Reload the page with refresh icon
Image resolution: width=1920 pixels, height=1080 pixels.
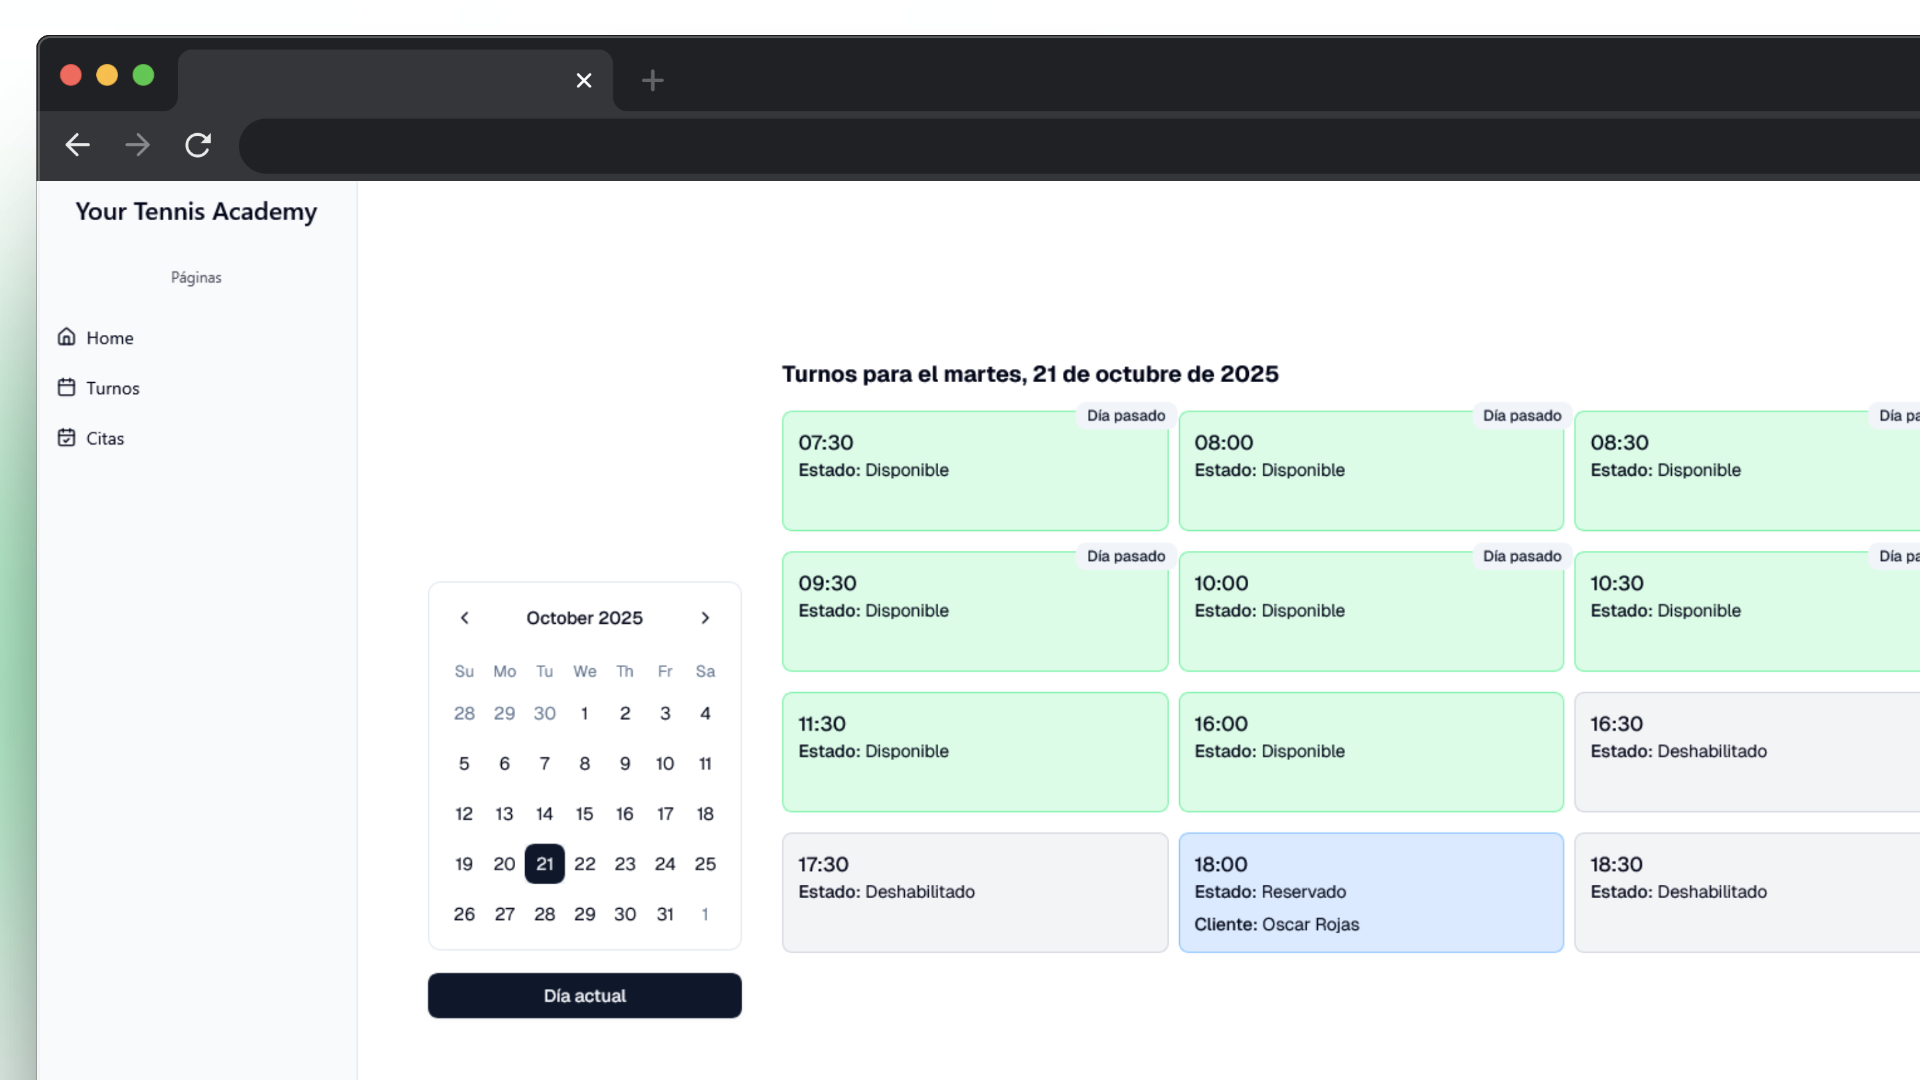pyautogui.click(x=198, y=145)
